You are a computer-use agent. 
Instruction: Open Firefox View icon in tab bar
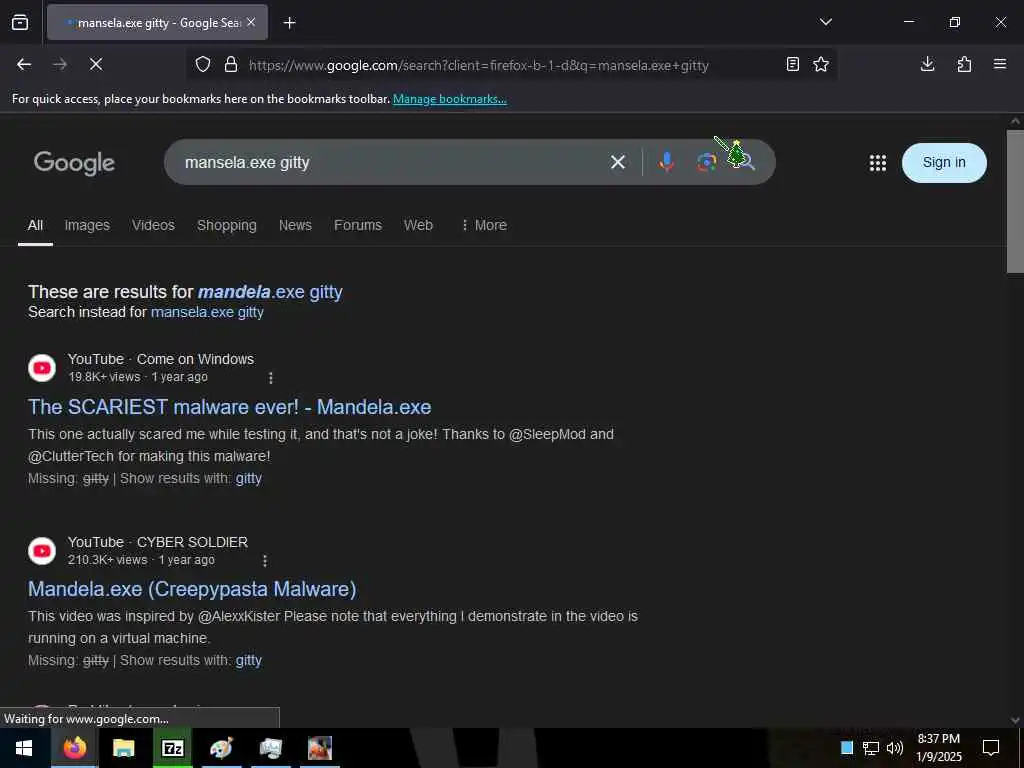[20, 22]
